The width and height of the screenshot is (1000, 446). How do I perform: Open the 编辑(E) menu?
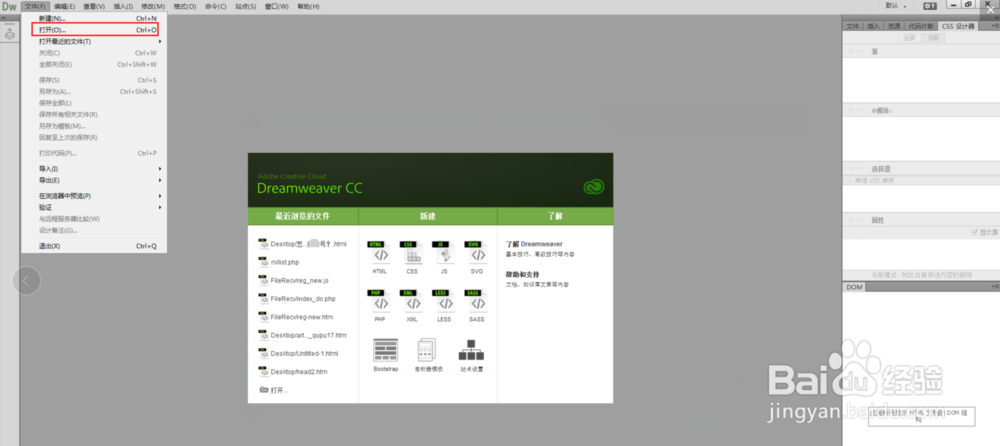[x=64, y=6]
